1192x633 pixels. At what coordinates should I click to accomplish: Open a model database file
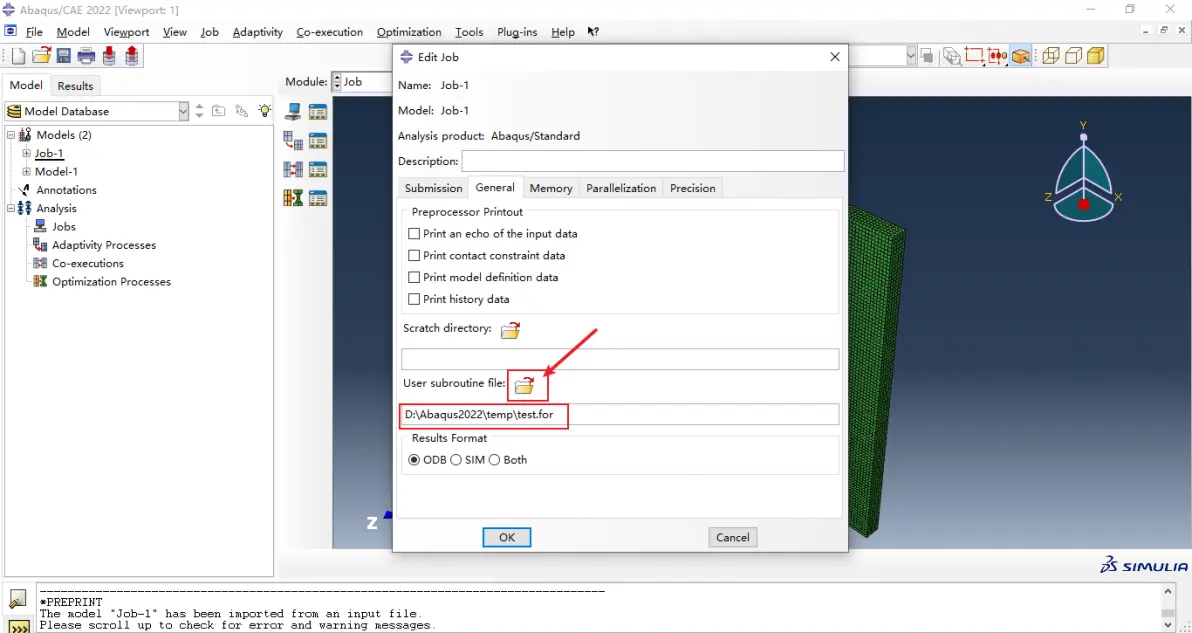41,55
